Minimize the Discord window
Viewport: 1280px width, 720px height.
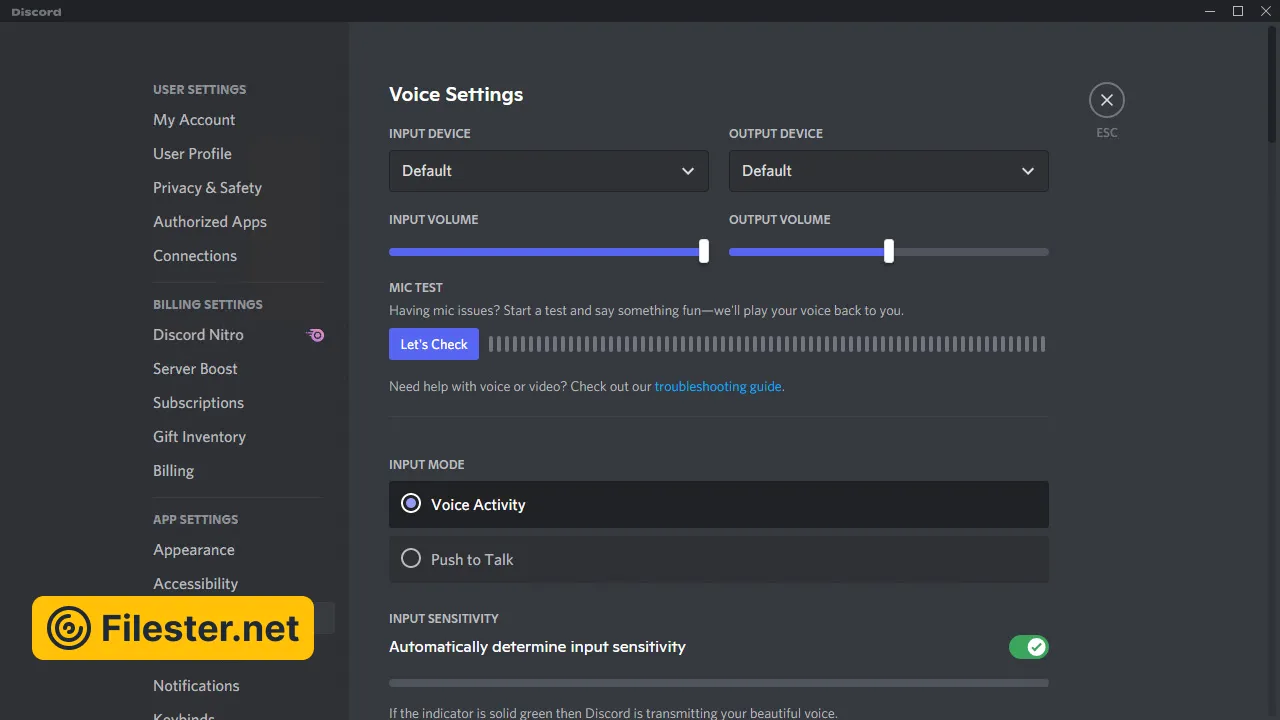click(x=1211, y=11)
